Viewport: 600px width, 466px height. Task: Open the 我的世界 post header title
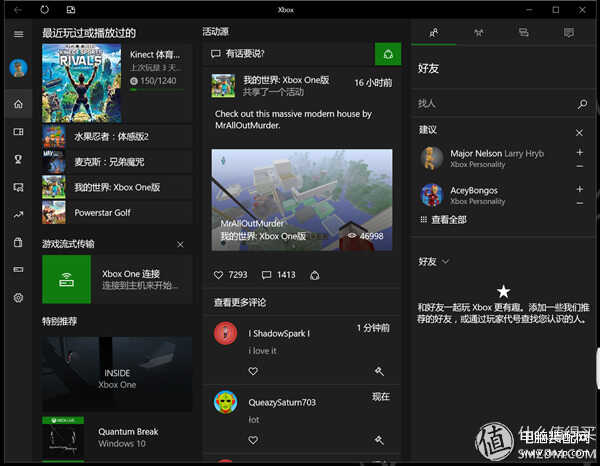[286, 80]
